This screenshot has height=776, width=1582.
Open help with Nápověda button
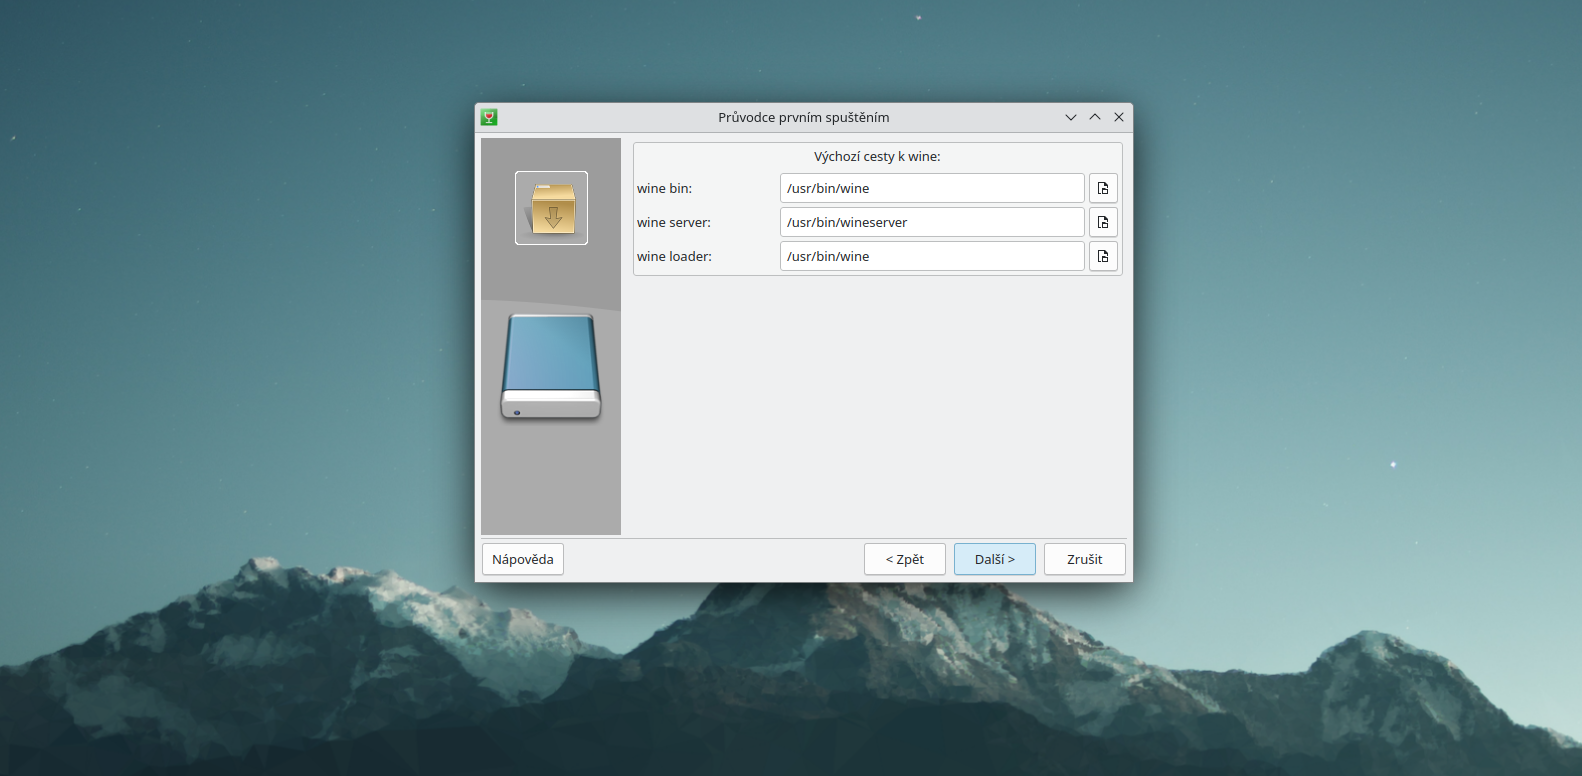pos(523,559)
